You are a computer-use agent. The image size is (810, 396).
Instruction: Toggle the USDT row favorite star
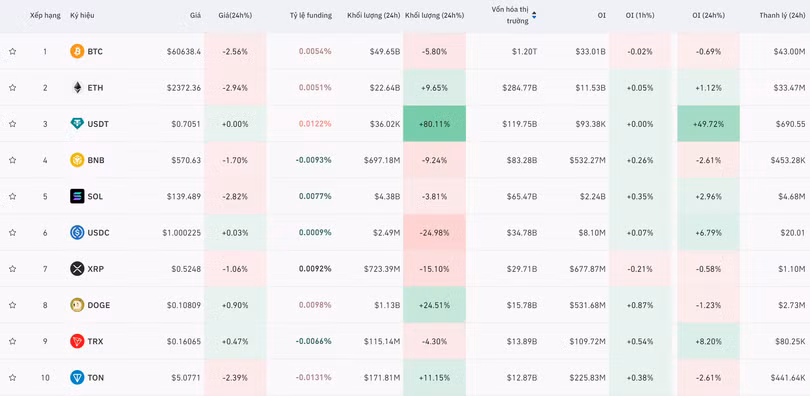(x=12, y=124)
